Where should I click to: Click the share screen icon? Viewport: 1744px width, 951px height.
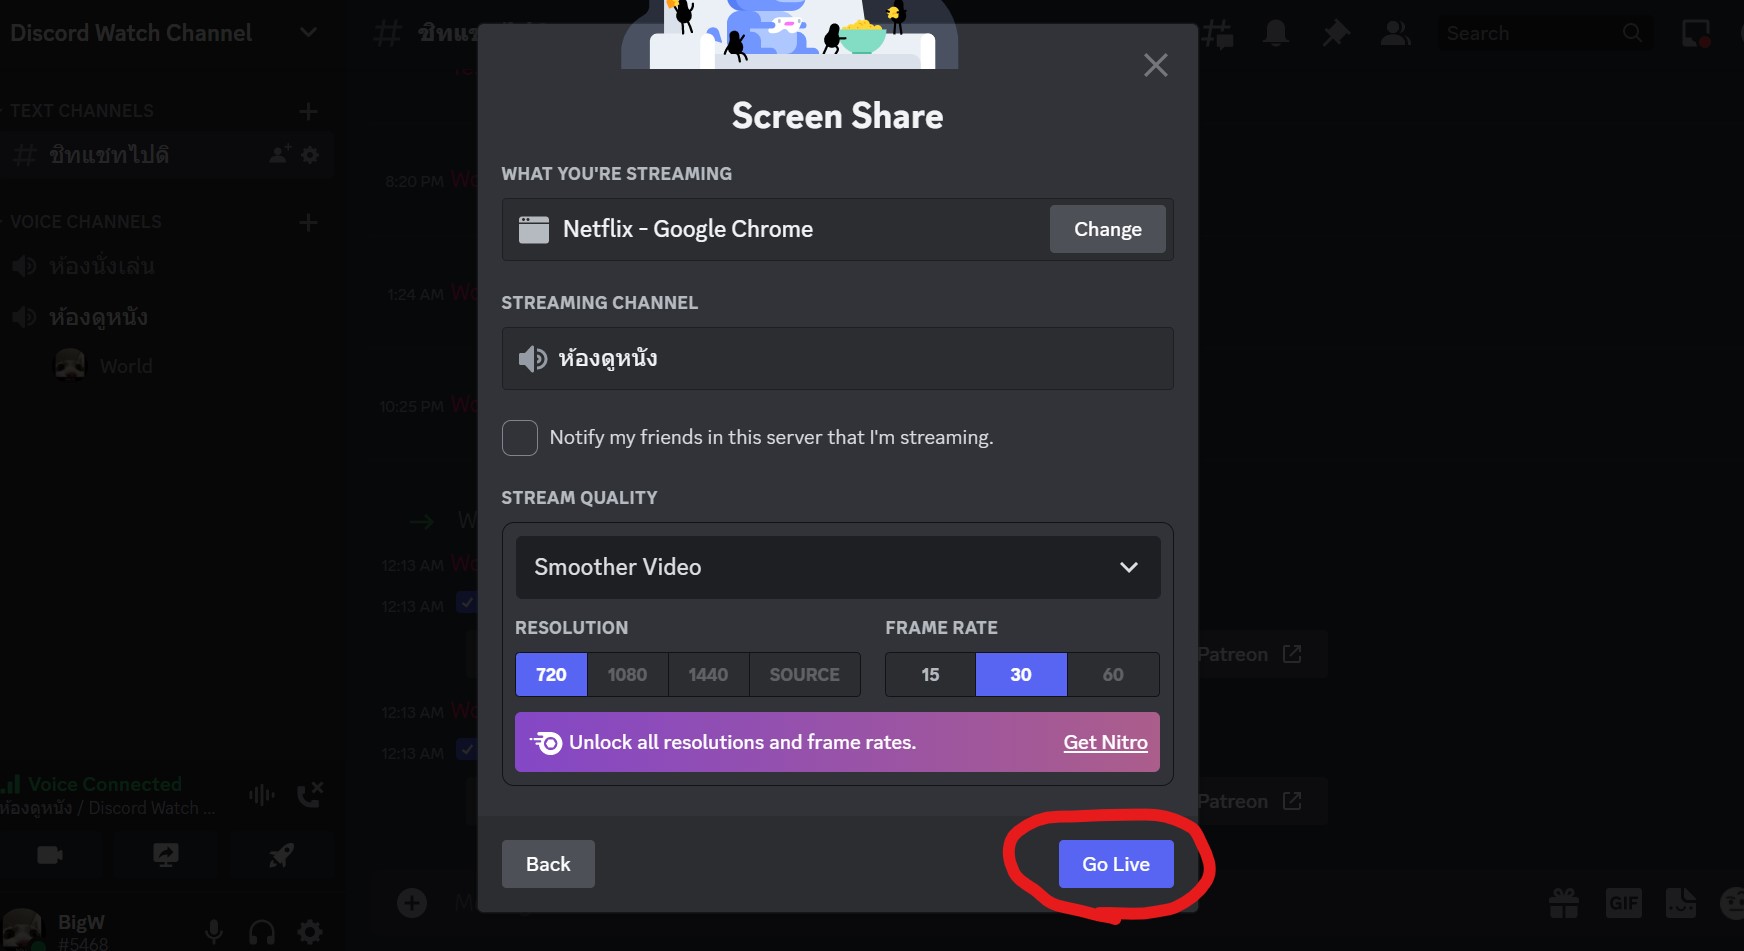(166, 855)
